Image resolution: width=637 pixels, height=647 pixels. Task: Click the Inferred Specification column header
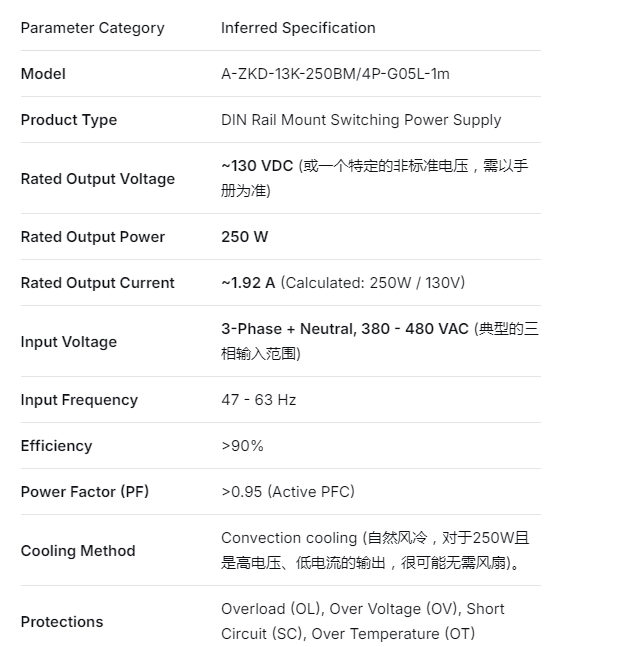click(298, 28)
